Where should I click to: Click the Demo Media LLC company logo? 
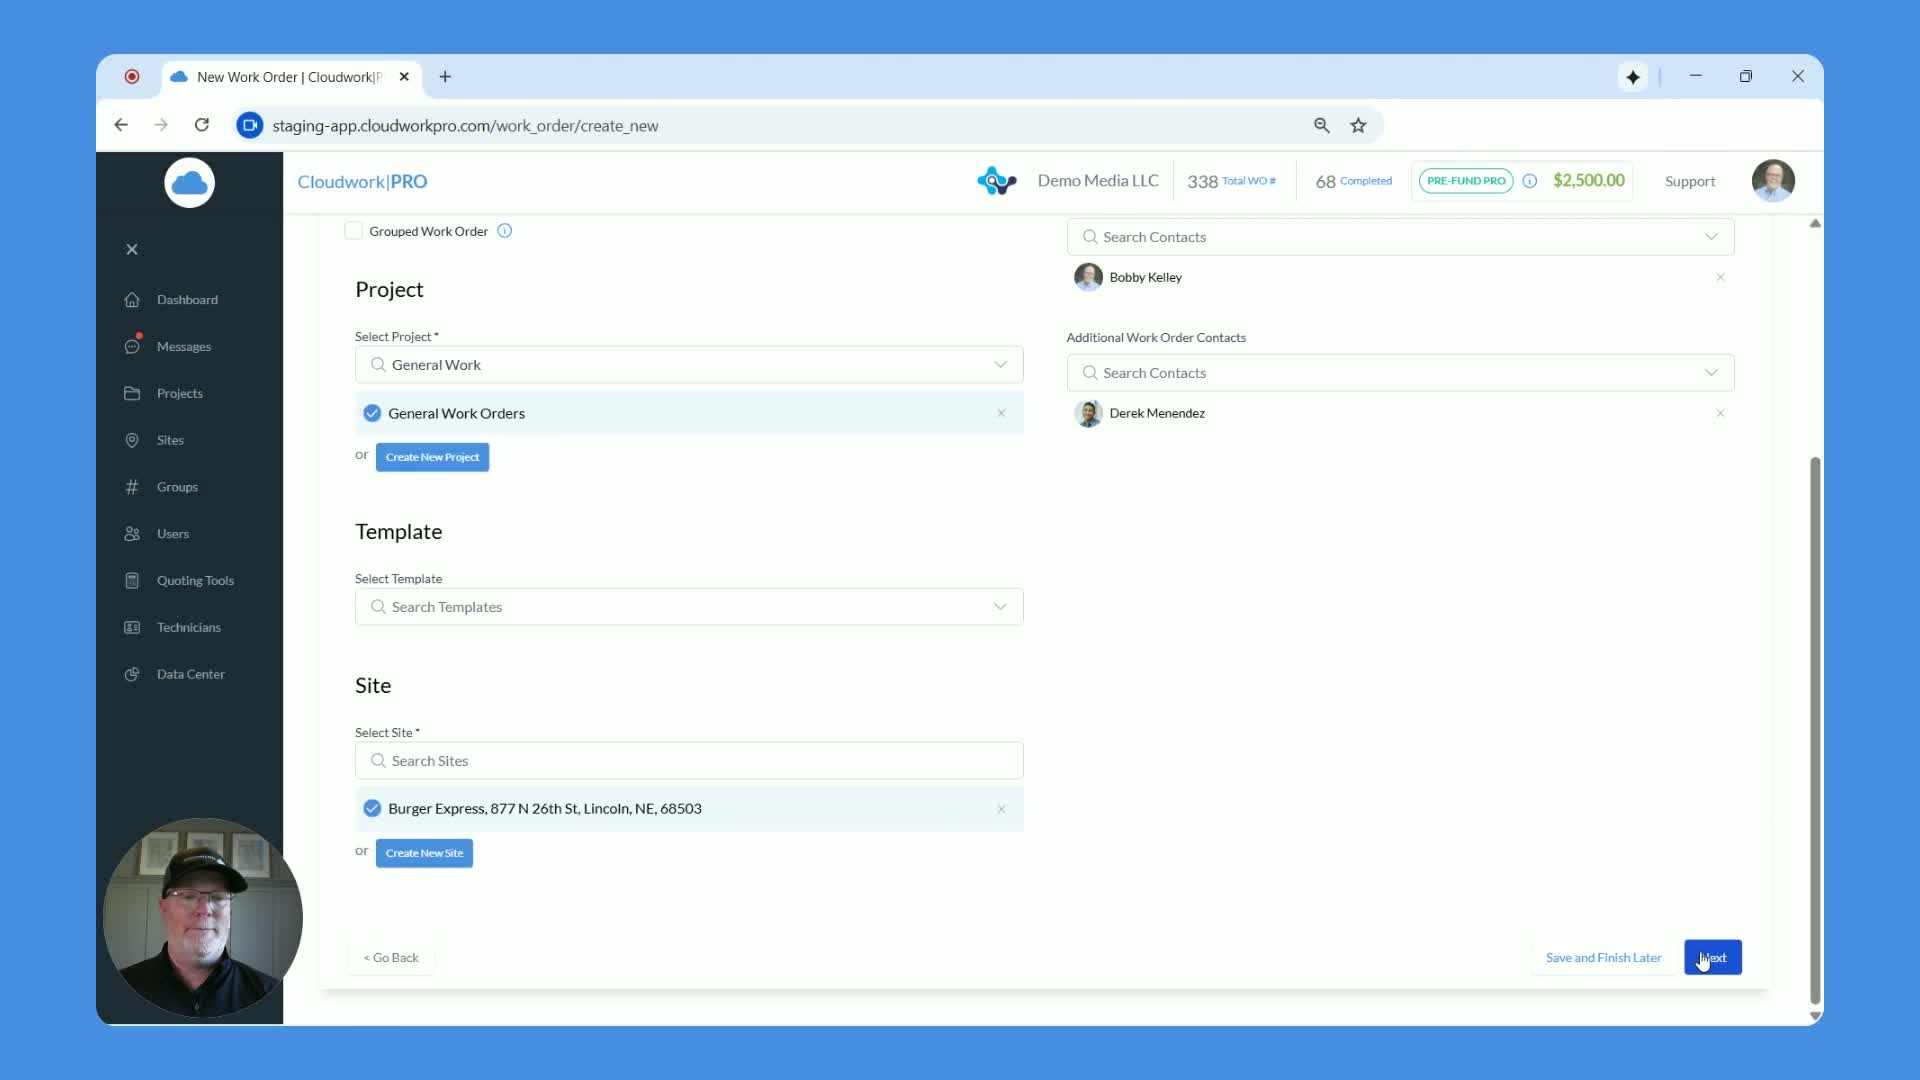coord(996,181)
